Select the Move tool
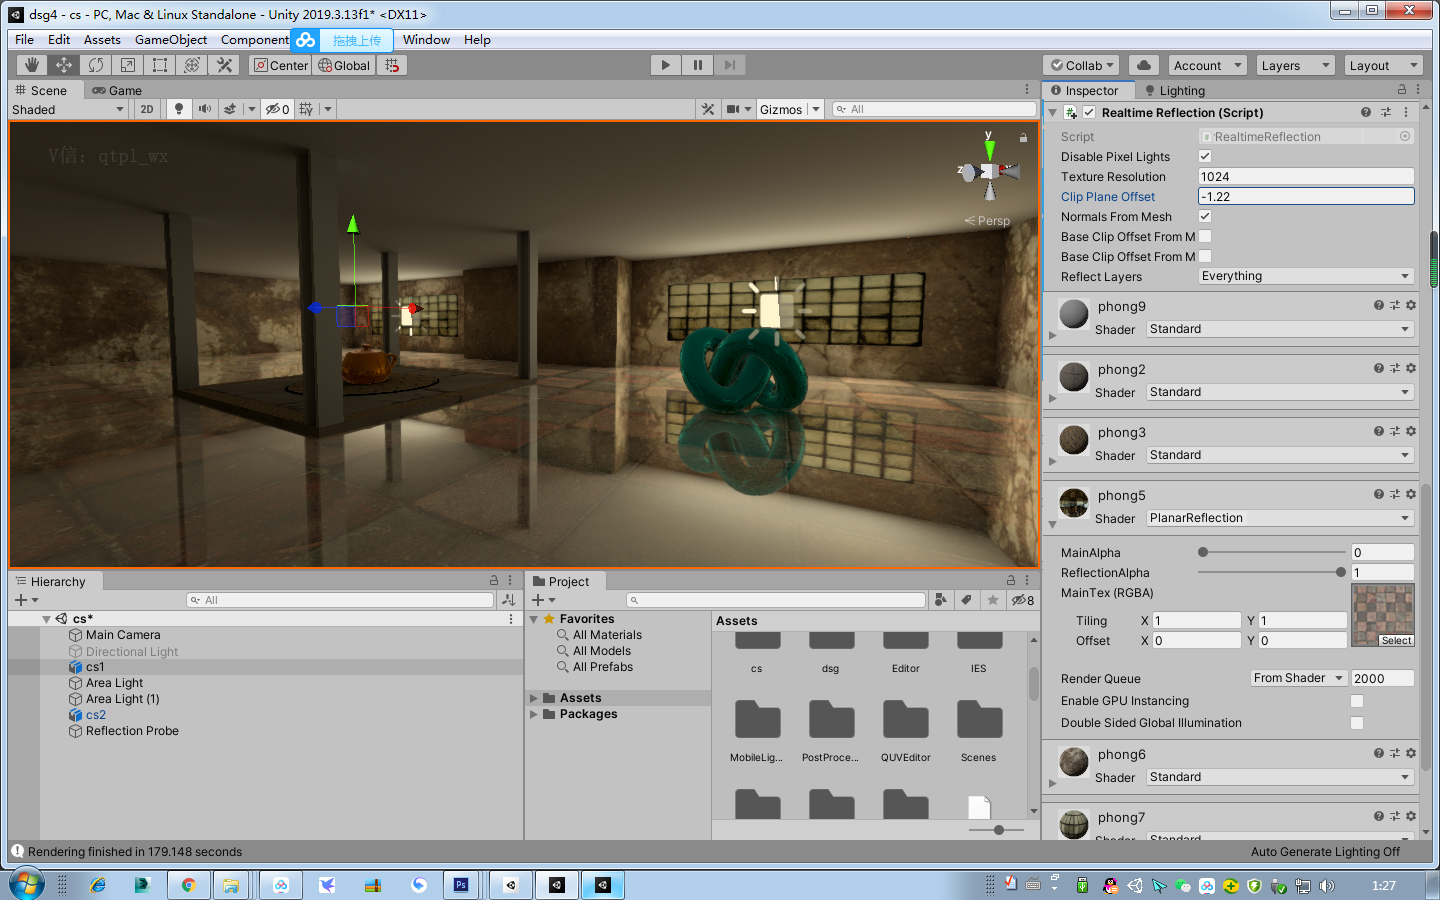 [x=63, y=65]
